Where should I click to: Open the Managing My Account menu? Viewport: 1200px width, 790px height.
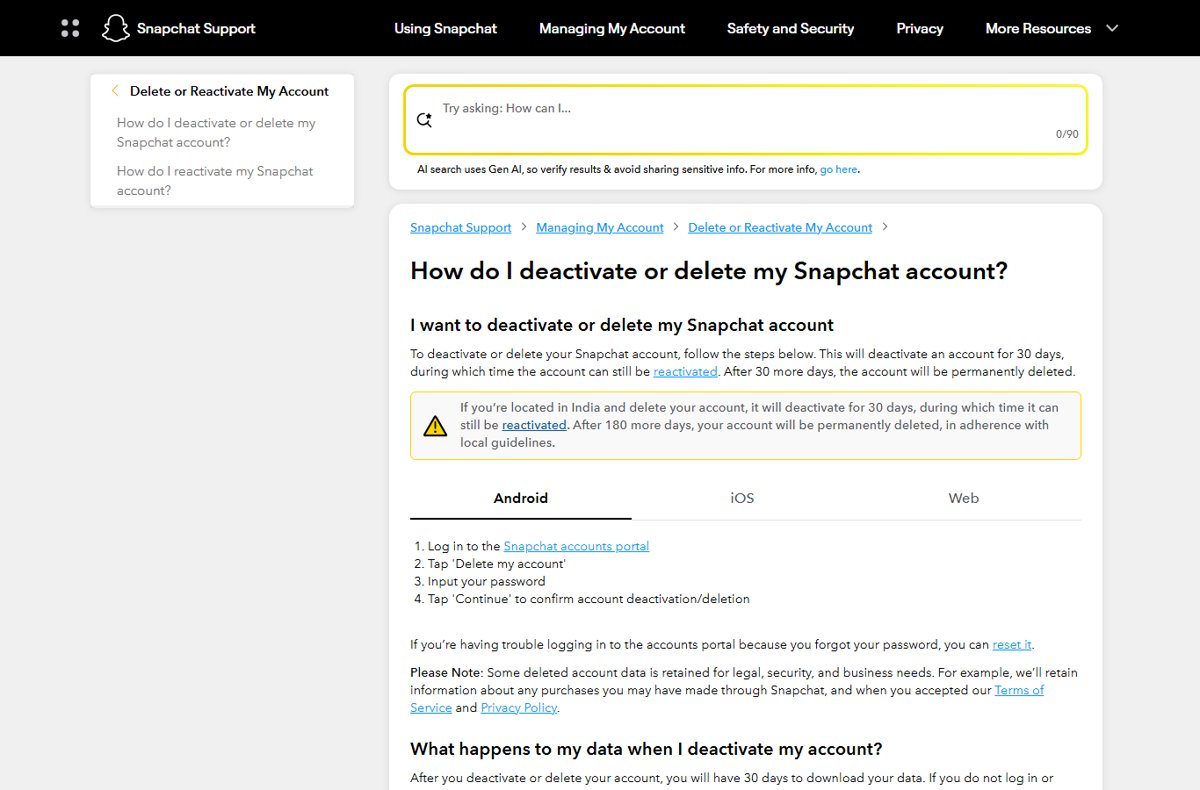[x=612, y=28]
